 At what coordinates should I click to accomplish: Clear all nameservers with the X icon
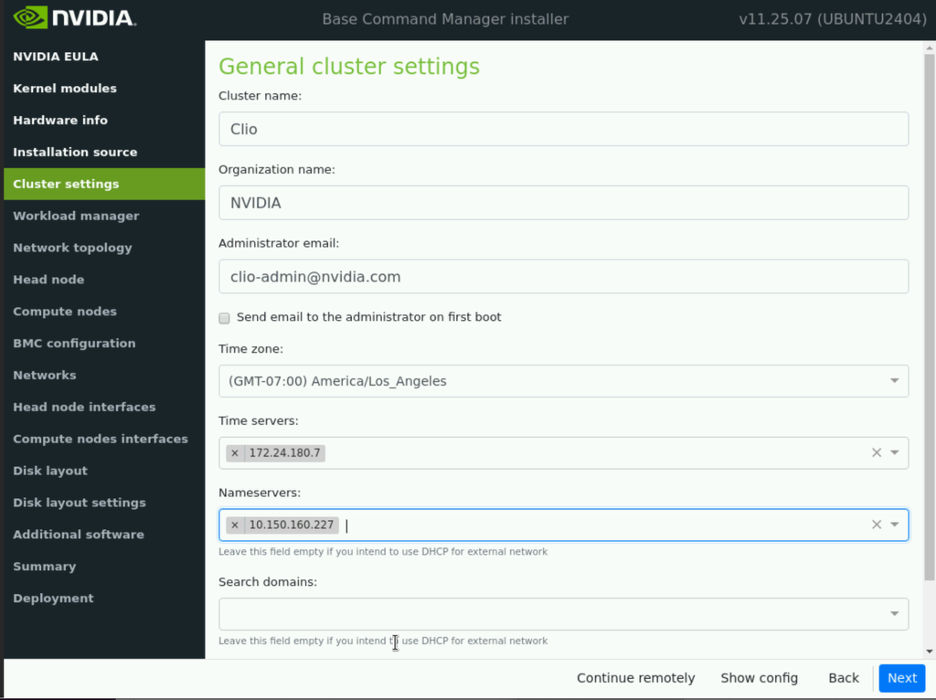click(x=876, y=525)
